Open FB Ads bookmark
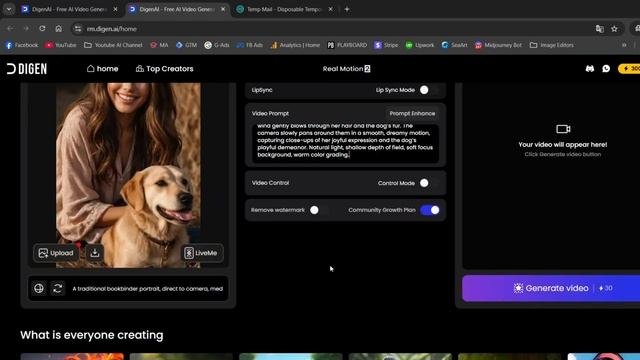The height and width of the screenshot is (360, 640). (249, 45)
